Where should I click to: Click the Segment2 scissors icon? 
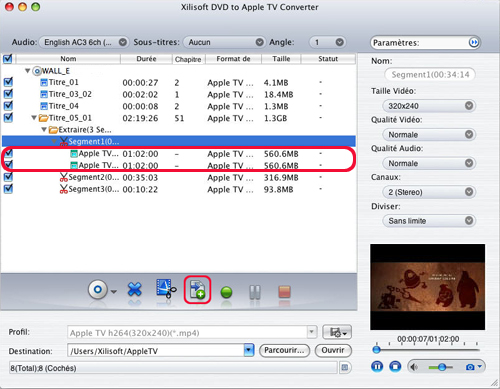click(64, 177)
